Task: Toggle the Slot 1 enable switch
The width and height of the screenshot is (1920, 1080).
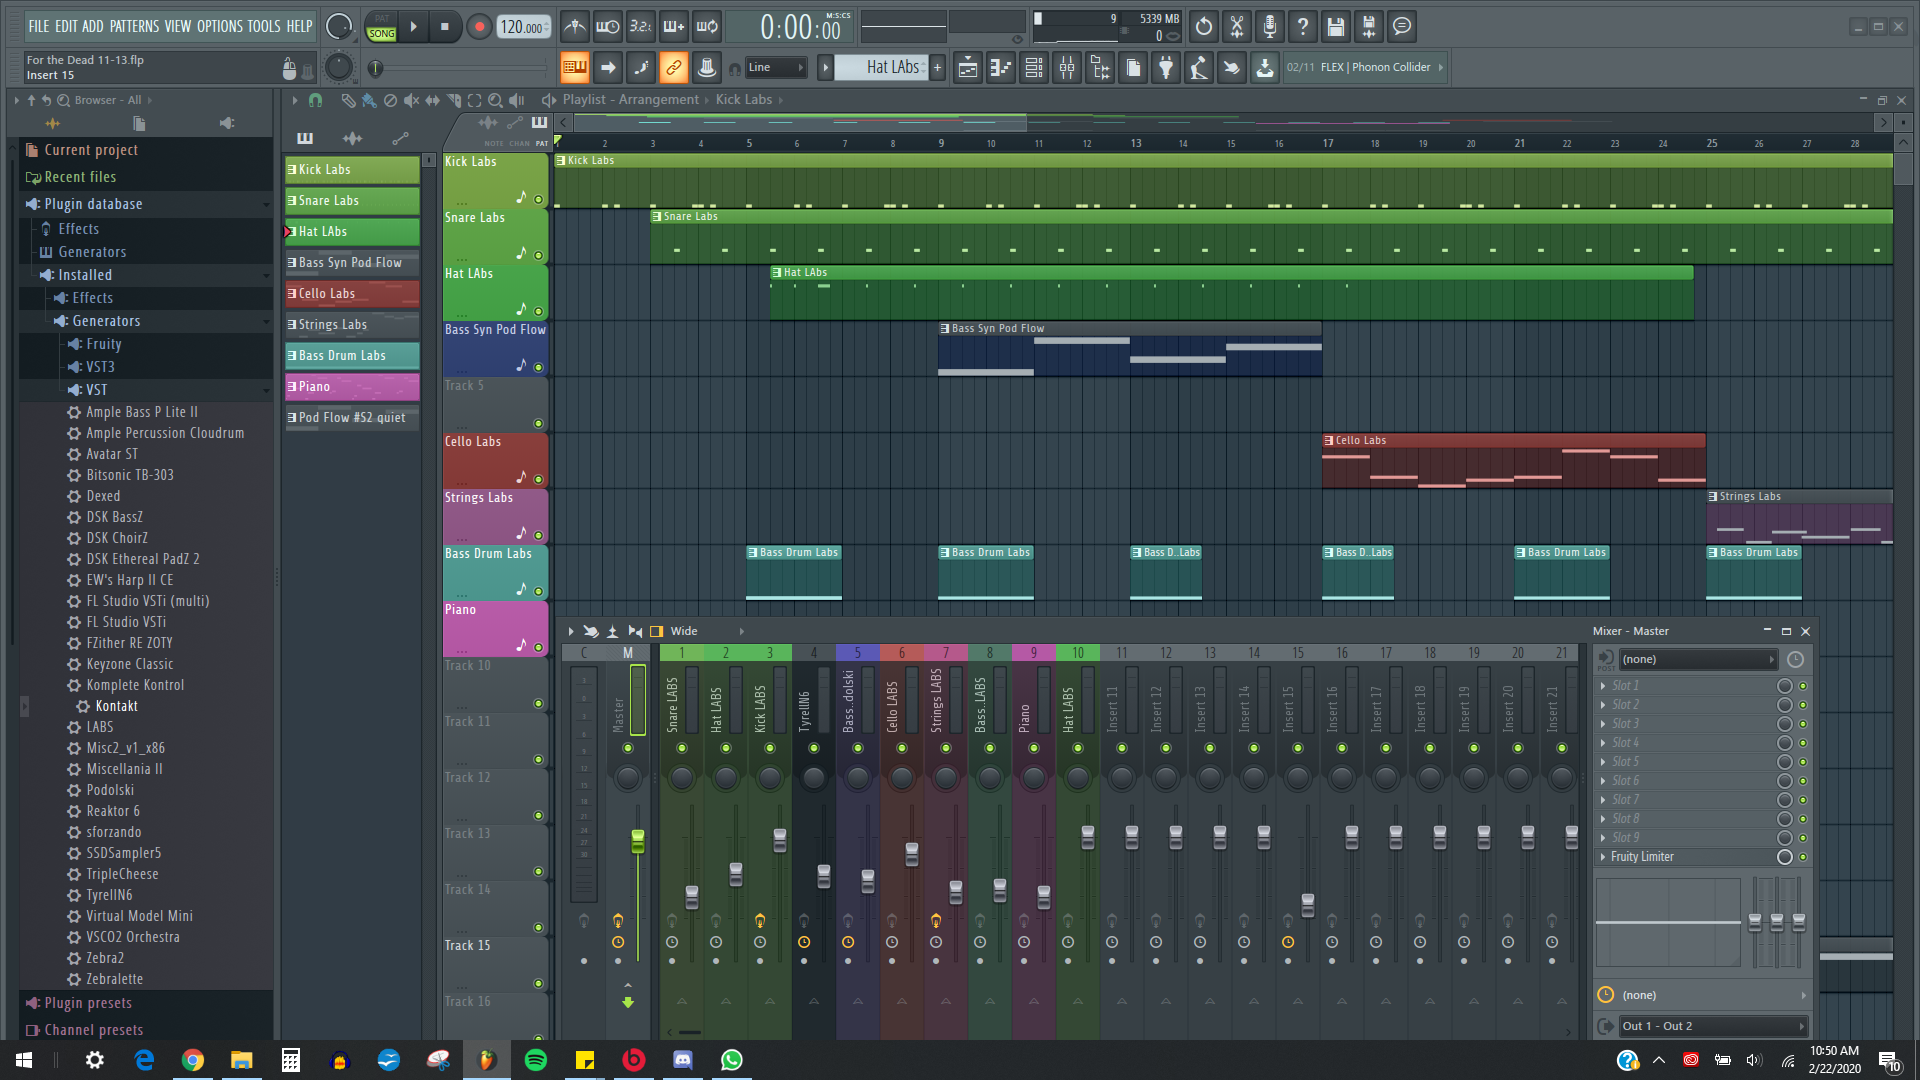Action: coord(1803,686)
